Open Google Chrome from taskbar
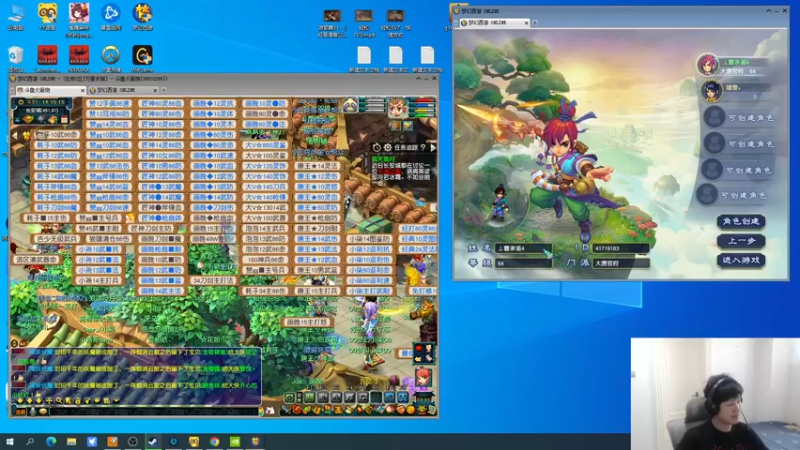The height and width of the screenshot is (450, 800). tap(214, 441)
